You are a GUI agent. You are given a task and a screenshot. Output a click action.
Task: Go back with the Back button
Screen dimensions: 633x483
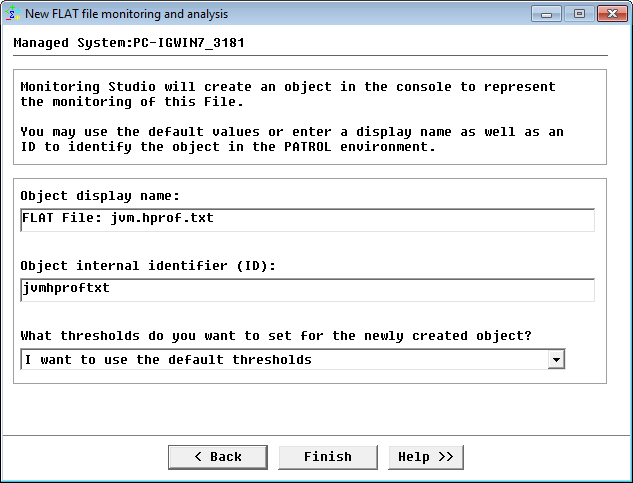pyautogui.click(x=218, y=457)
